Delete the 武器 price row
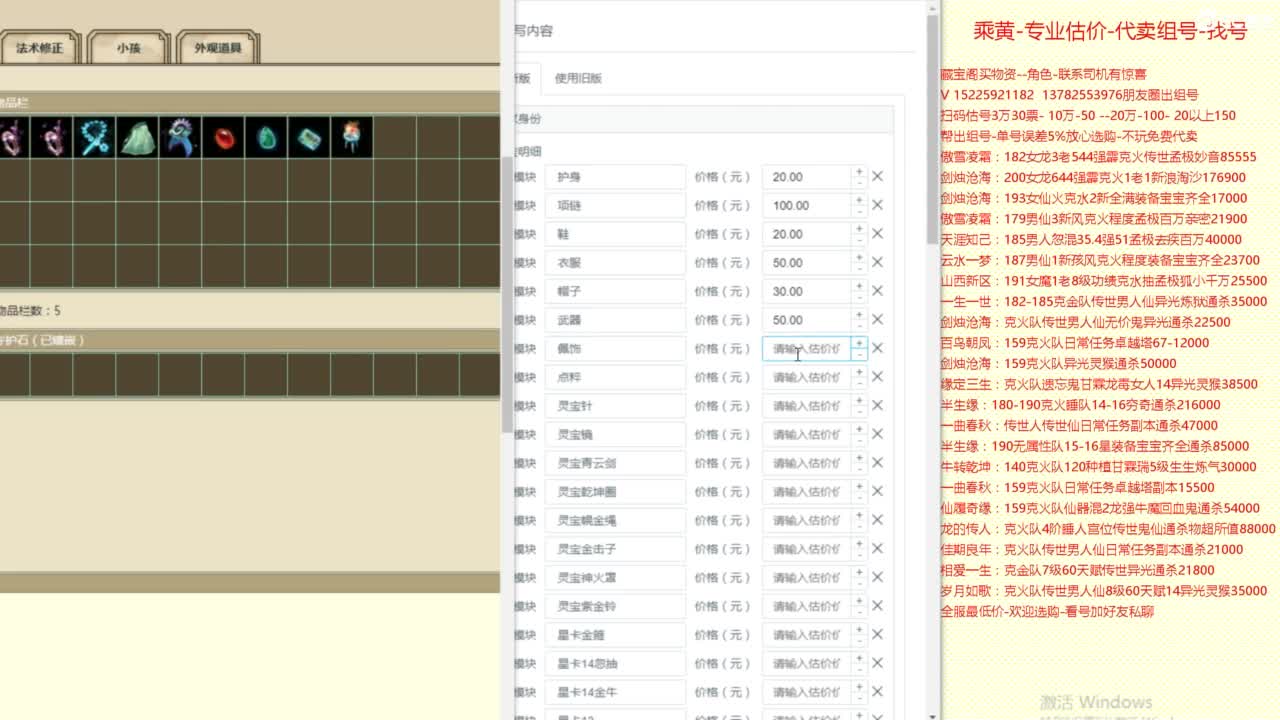Viewport: 1280px width, 720px height. pos(877,319)
